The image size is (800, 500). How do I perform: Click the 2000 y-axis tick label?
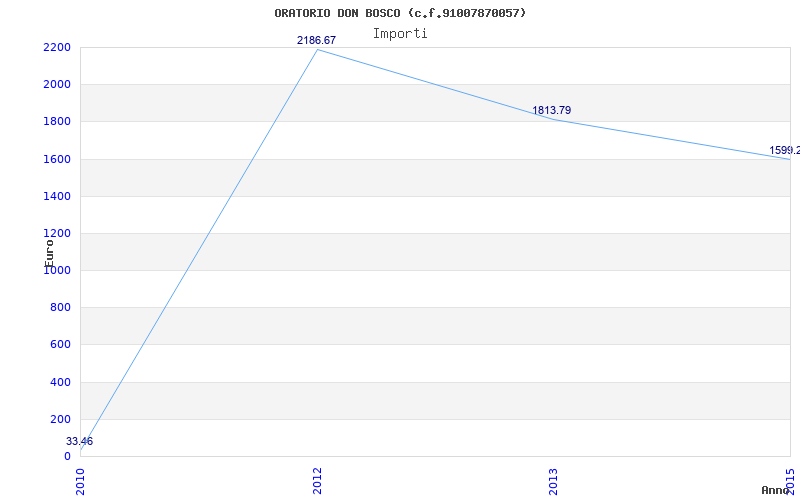(56, 85)
